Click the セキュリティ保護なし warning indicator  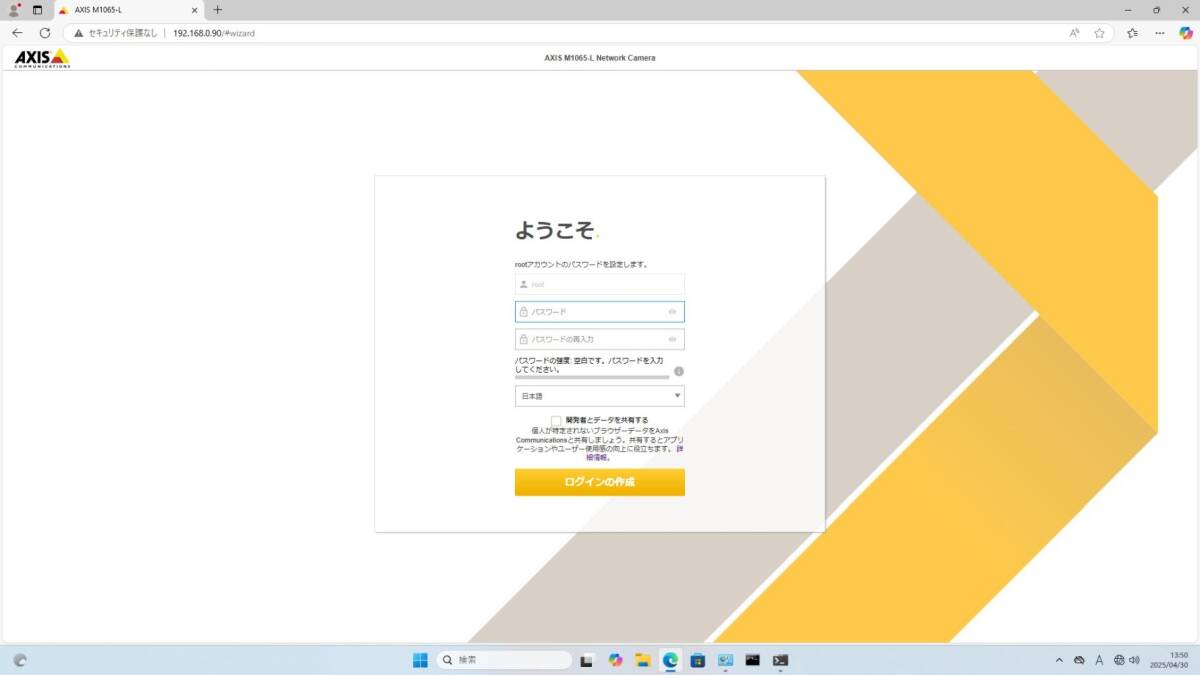tap(116, 33)
